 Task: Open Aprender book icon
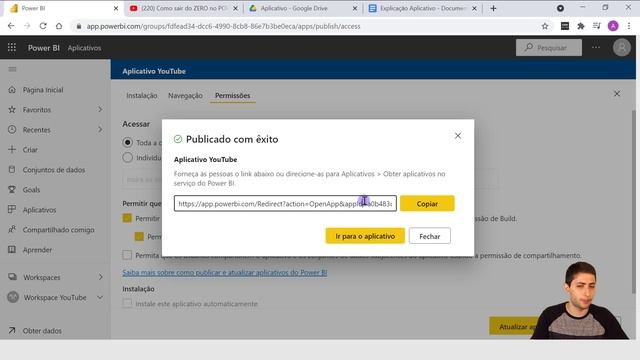12,249
